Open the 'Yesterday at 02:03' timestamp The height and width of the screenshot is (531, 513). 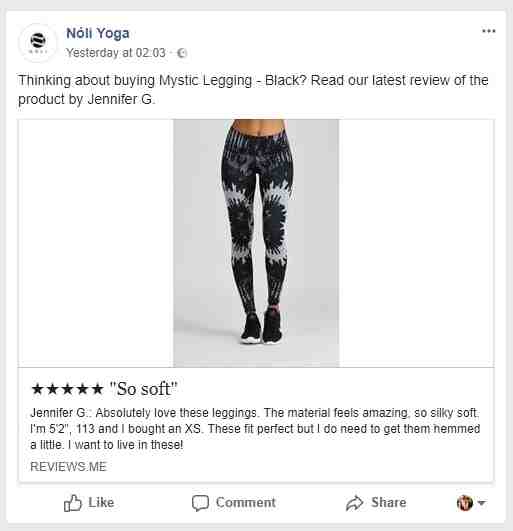[x=116, y=53]
